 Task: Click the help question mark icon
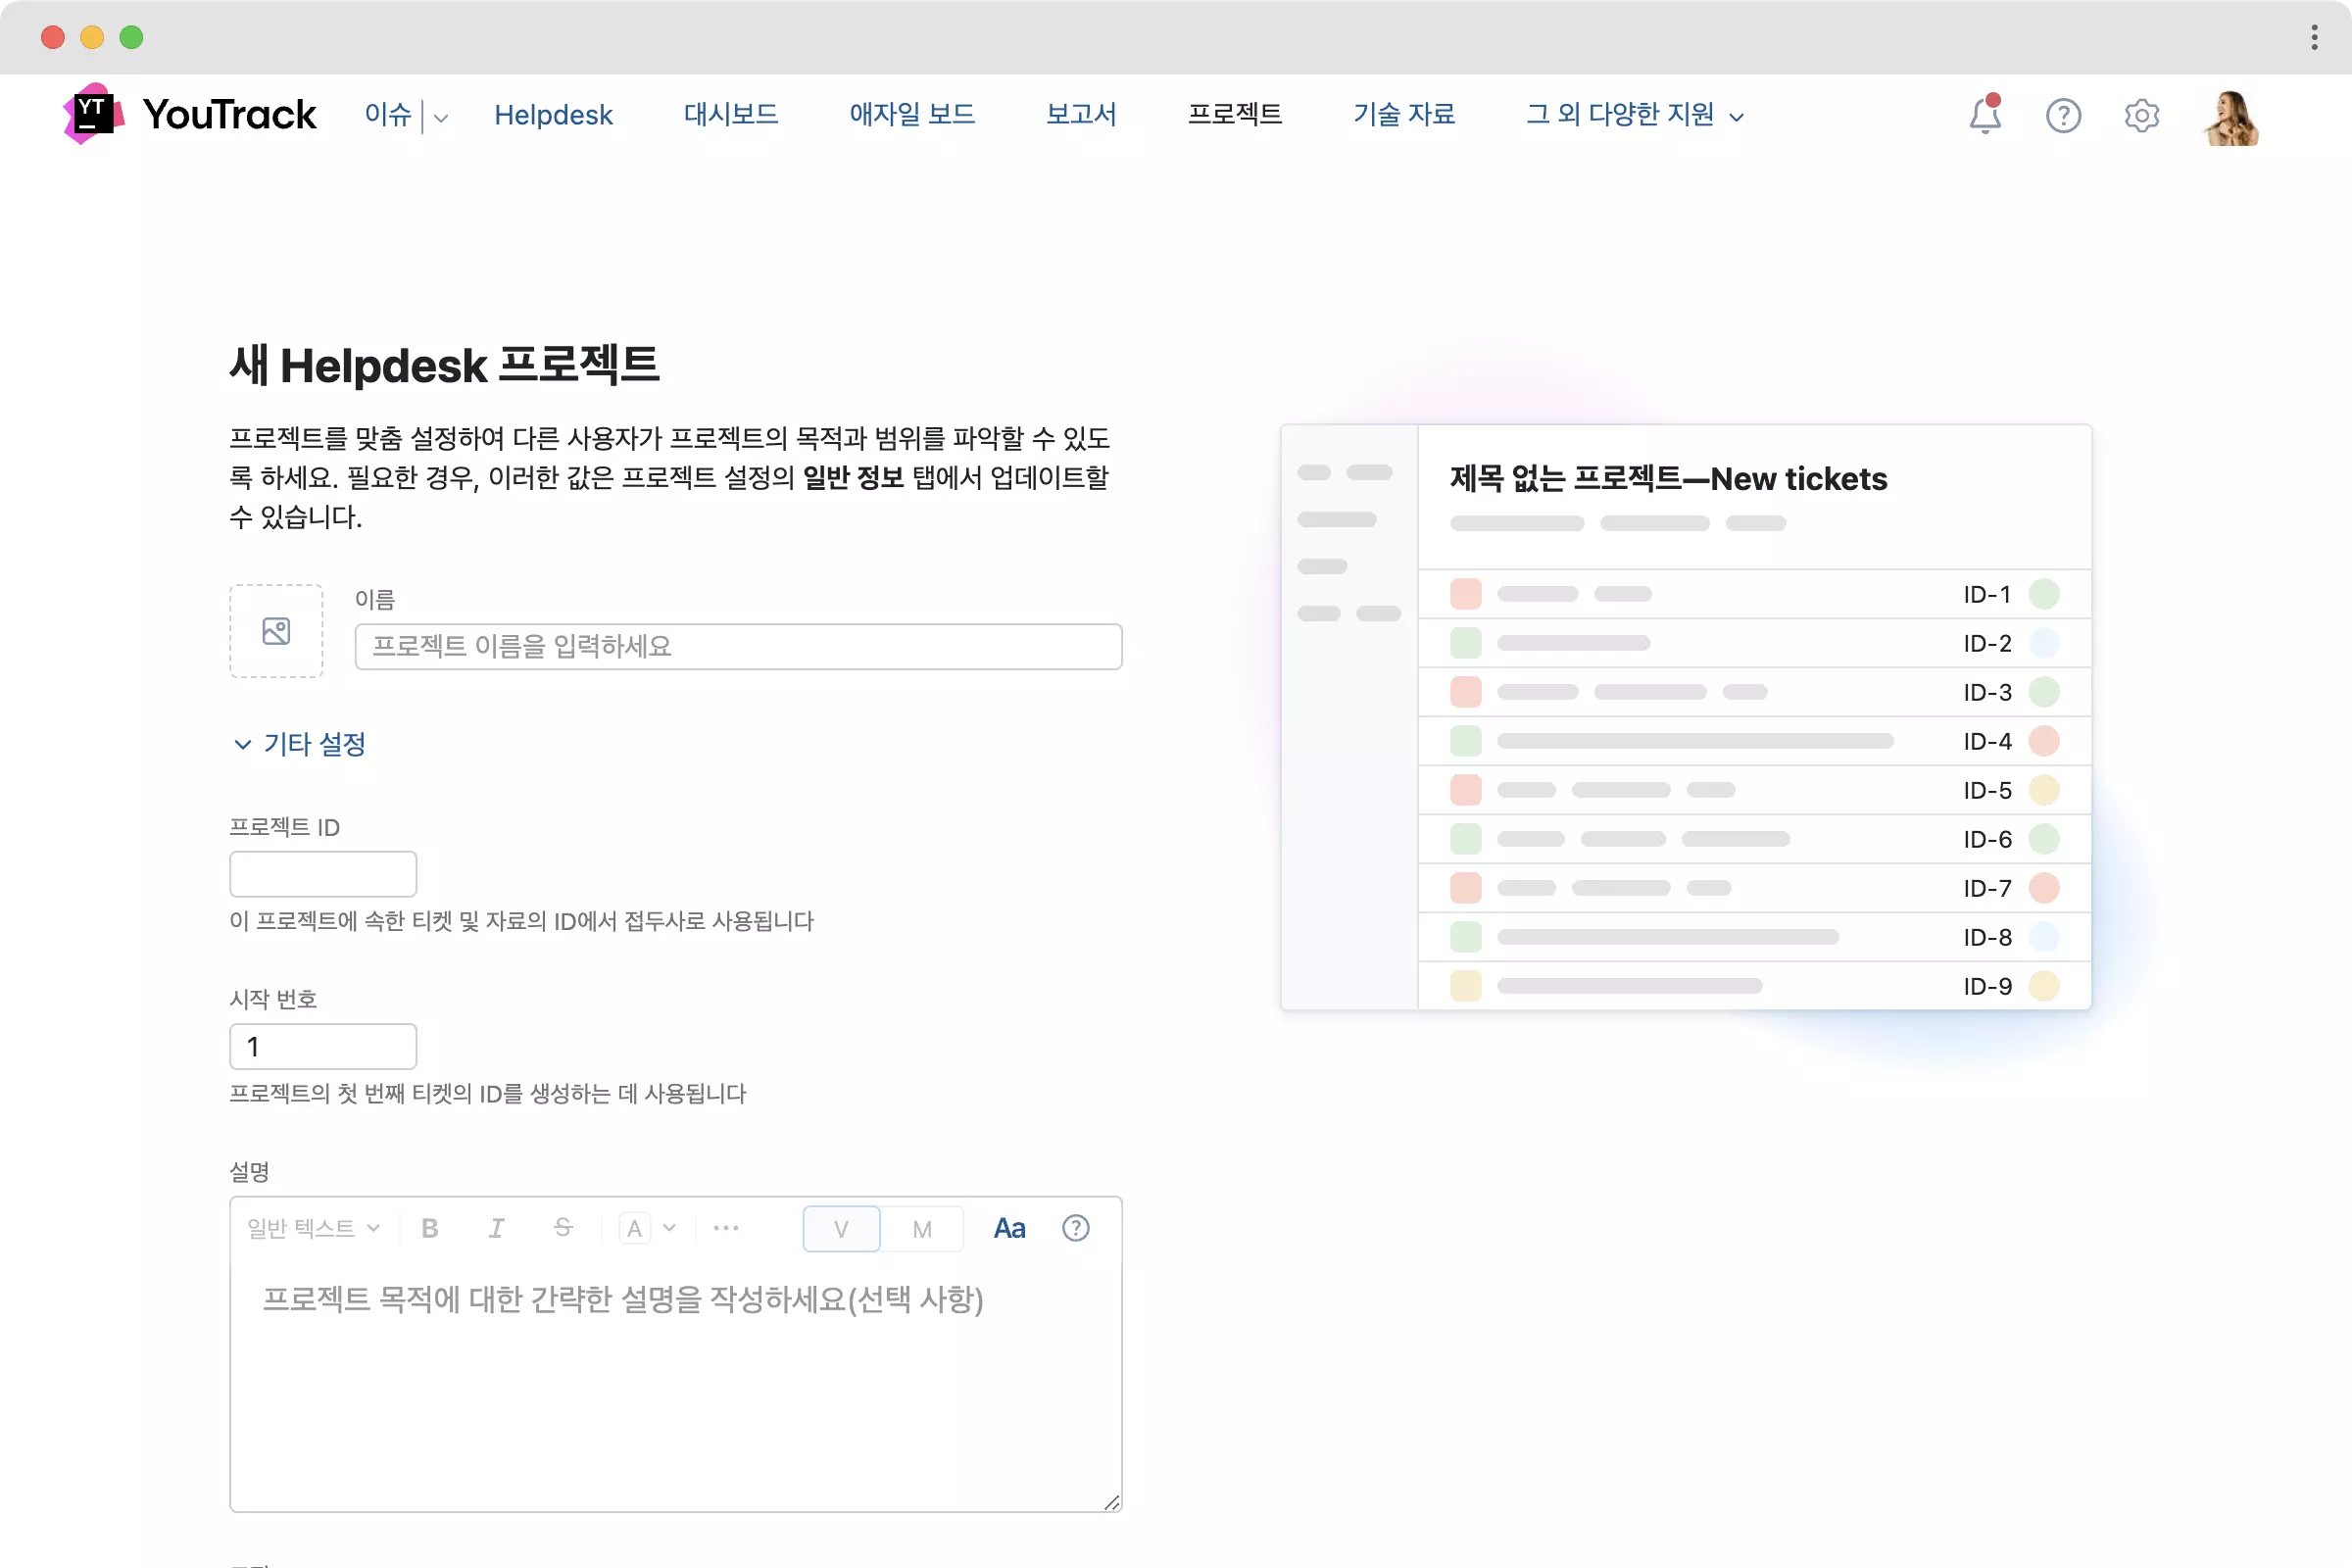2062,116
